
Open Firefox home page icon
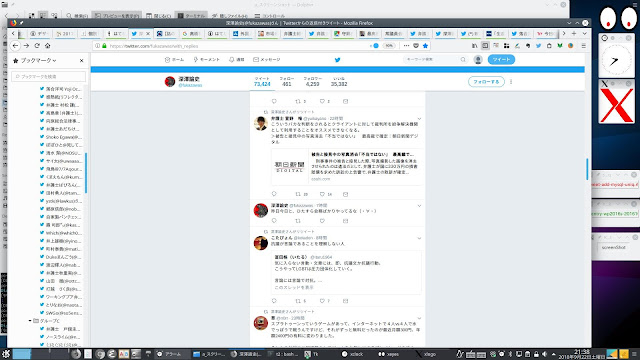[x=47, y=46]
